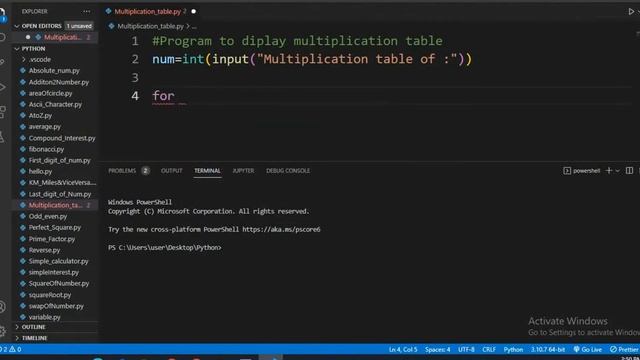Open Perfect_Square.py file
This screenshot has height=360, width=640.
click(55, 227)
